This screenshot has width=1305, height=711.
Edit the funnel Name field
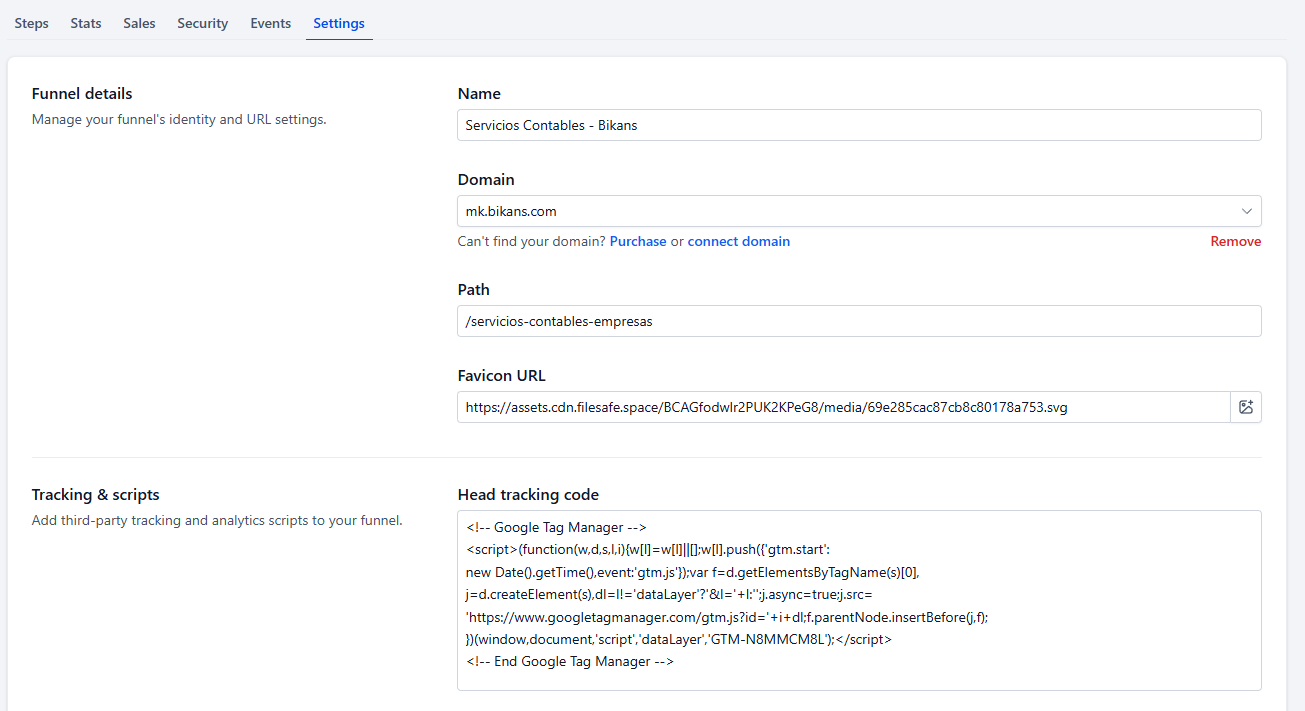[x=859, y=125]
